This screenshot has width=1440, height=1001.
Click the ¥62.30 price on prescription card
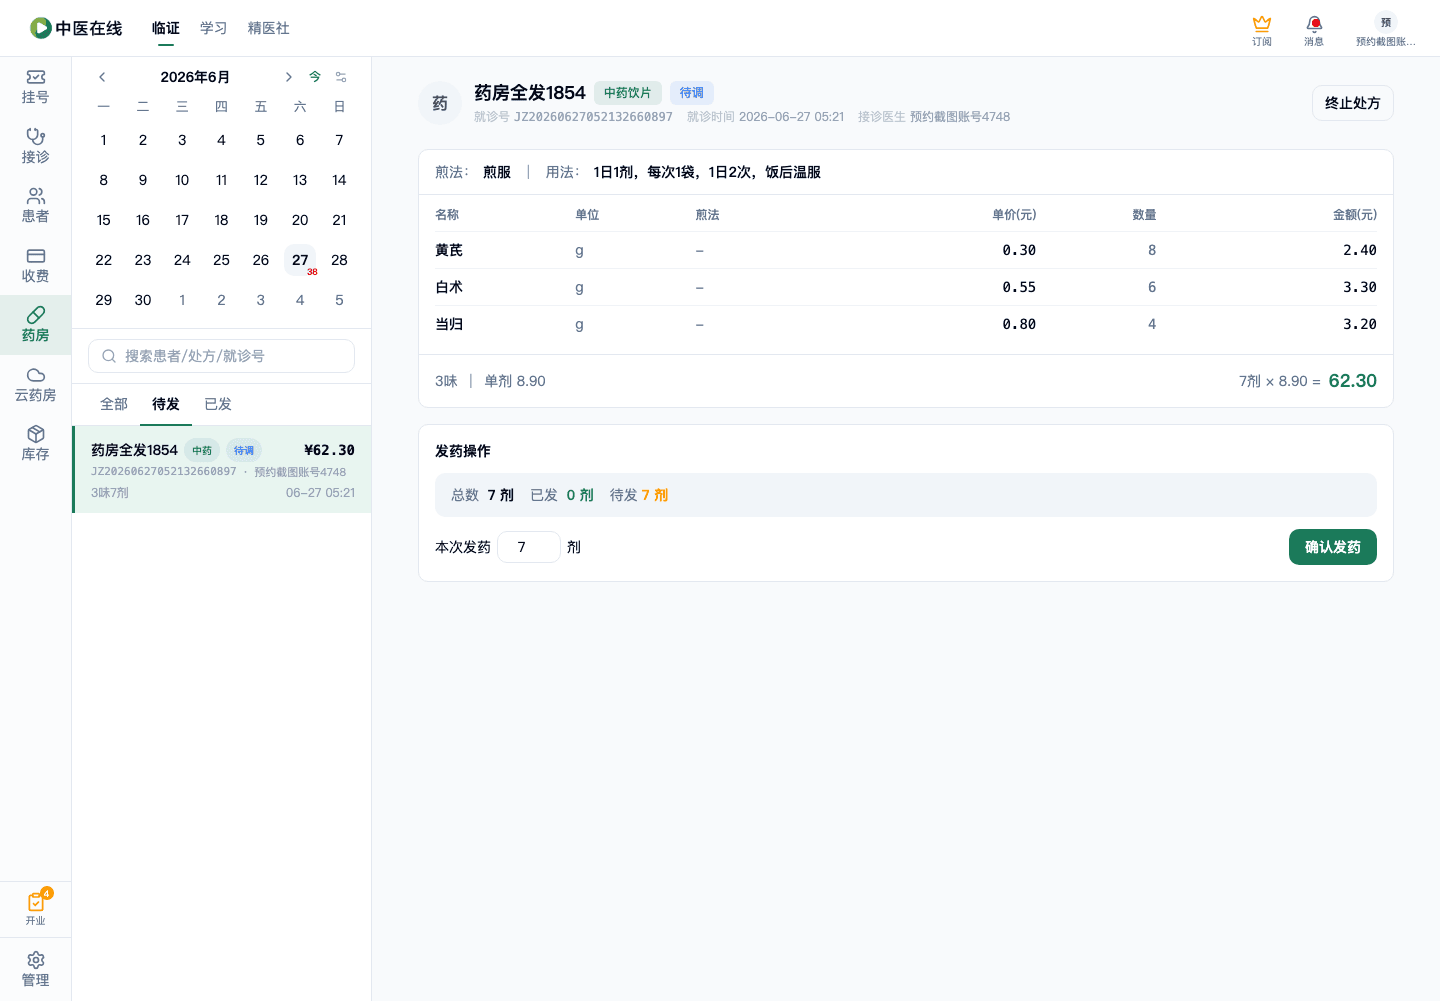point(329,450)
